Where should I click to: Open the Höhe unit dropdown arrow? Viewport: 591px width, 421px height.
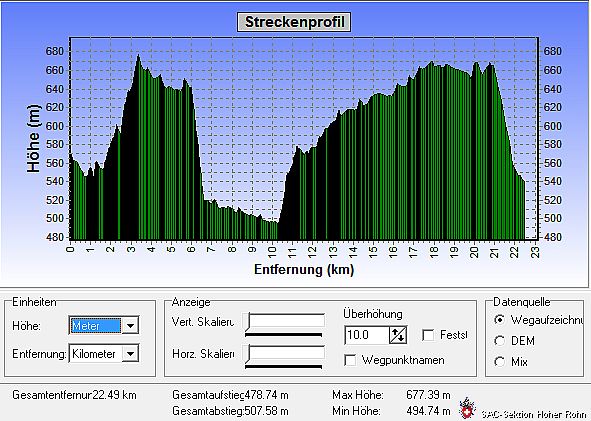[130, 326]
